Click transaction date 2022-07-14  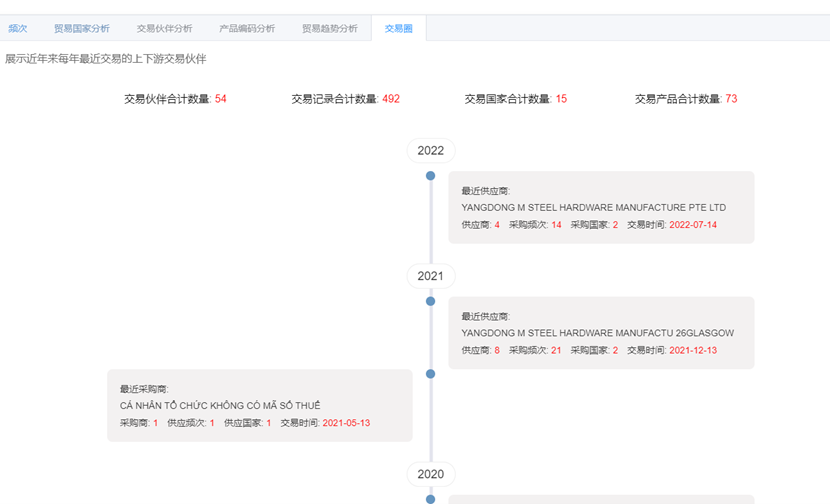coord(693,225)
